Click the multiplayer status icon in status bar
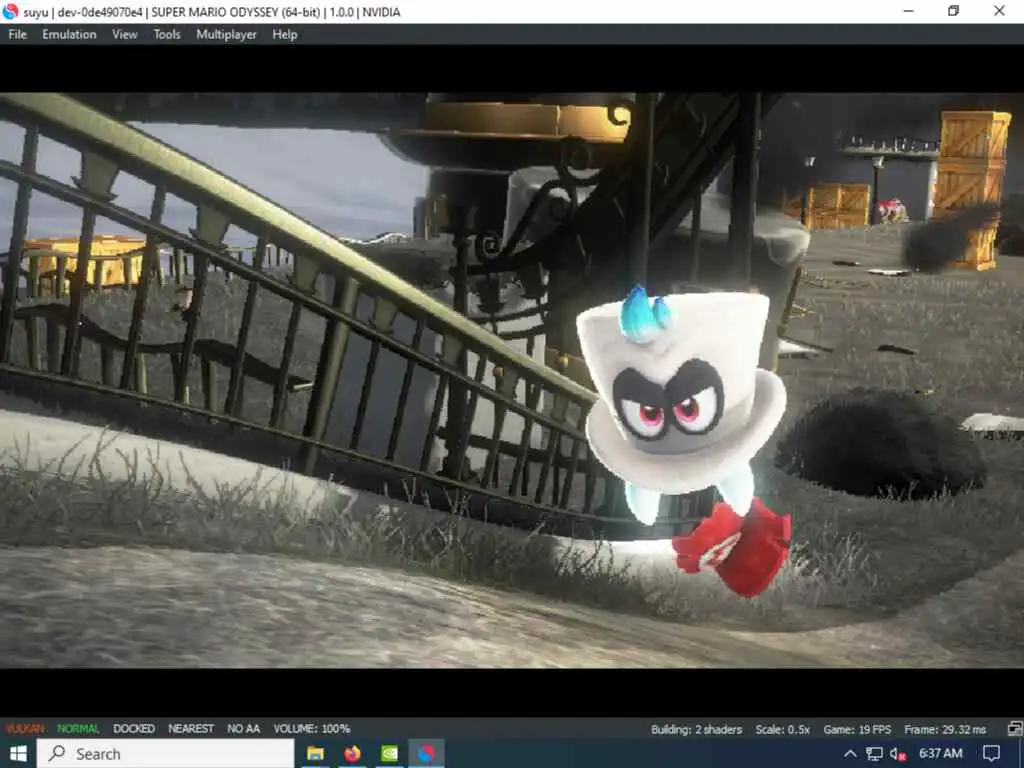1024x768 pixels. 1015,728
